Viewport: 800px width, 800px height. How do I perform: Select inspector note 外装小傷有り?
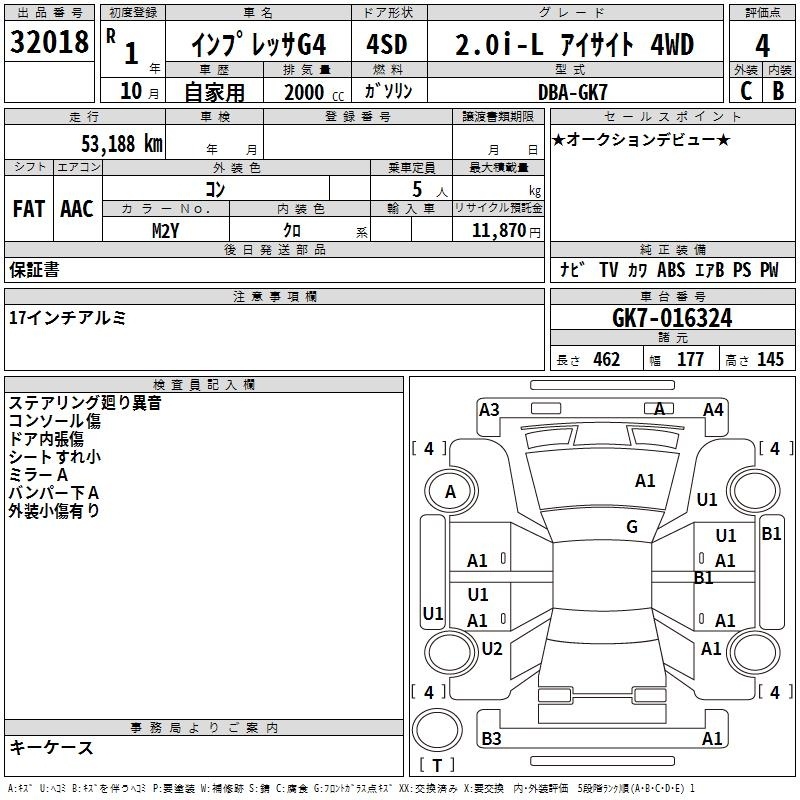(x=54, y=510)
